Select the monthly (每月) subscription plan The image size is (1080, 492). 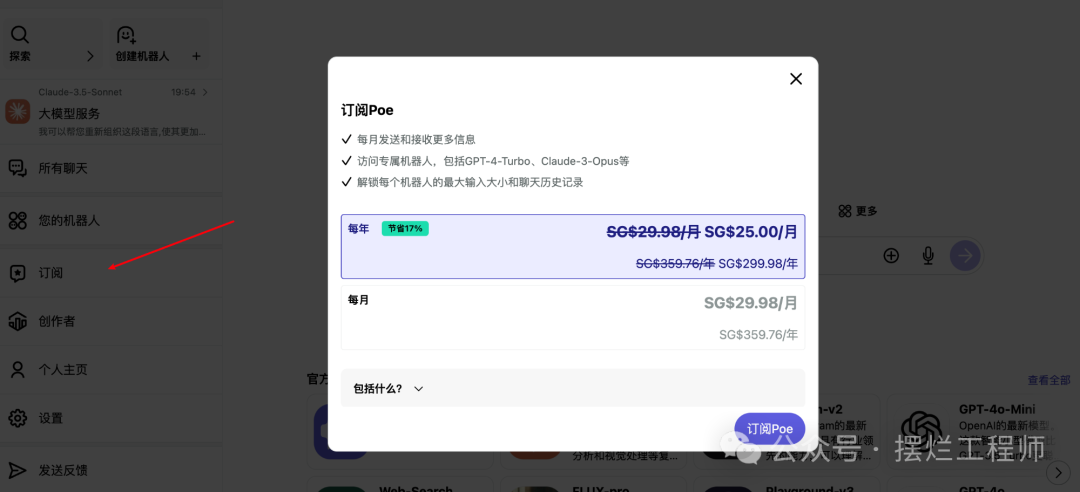point(573,317)
